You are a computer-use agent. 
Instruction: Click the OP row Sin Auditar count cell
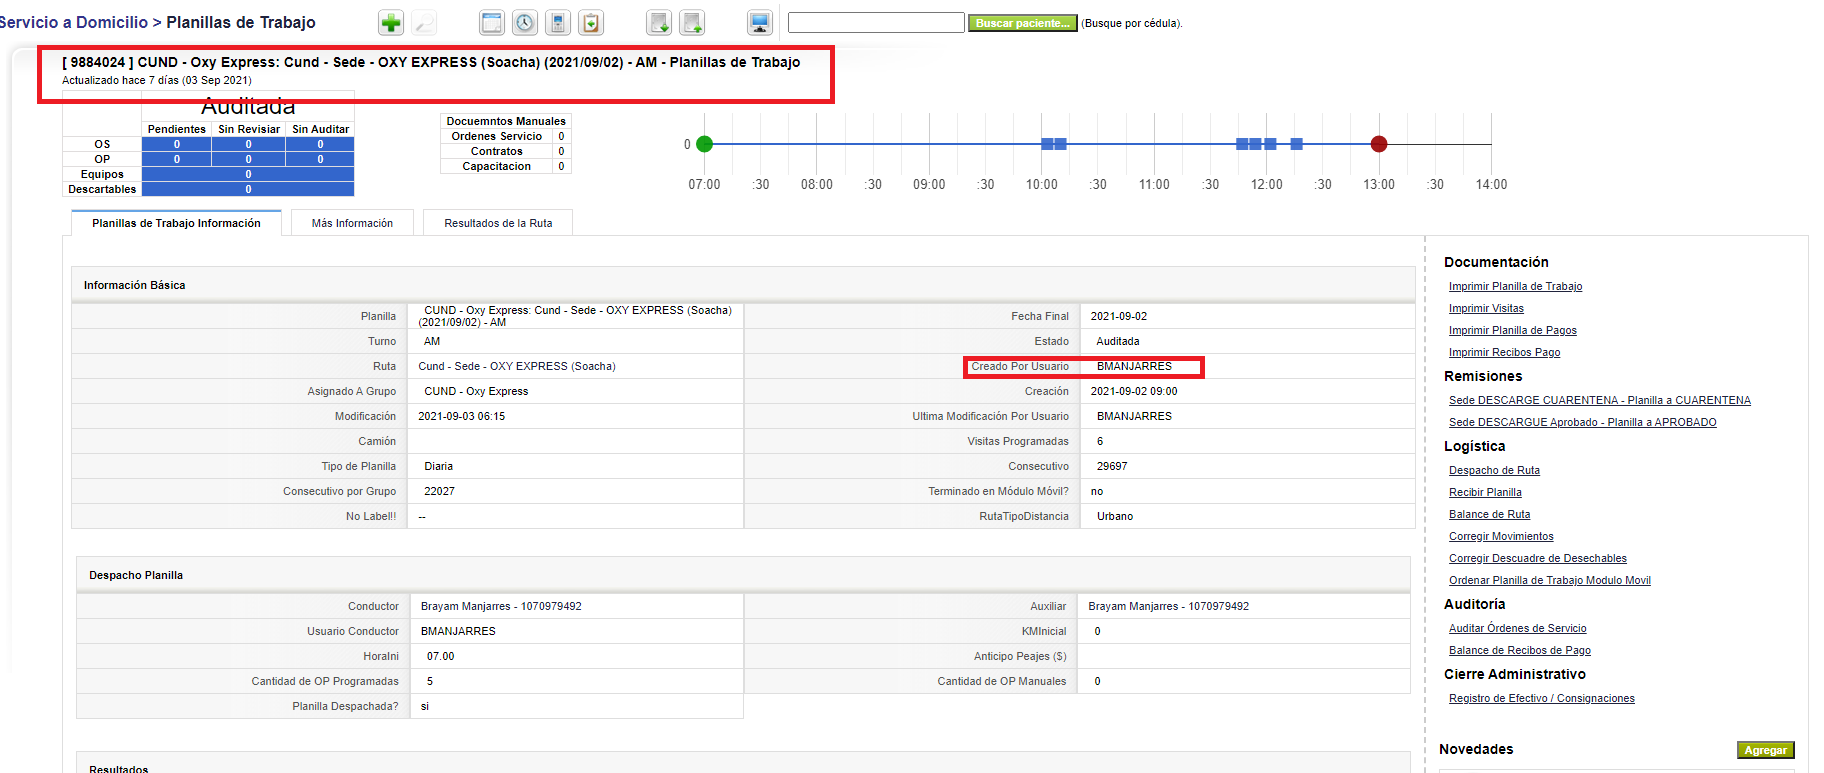point(320,159)
